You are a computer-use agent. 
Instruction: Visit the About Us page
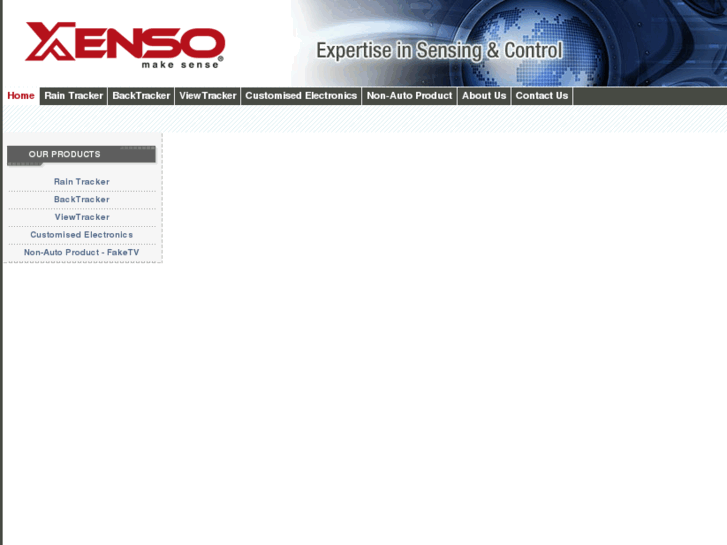(x=484, y=96)
